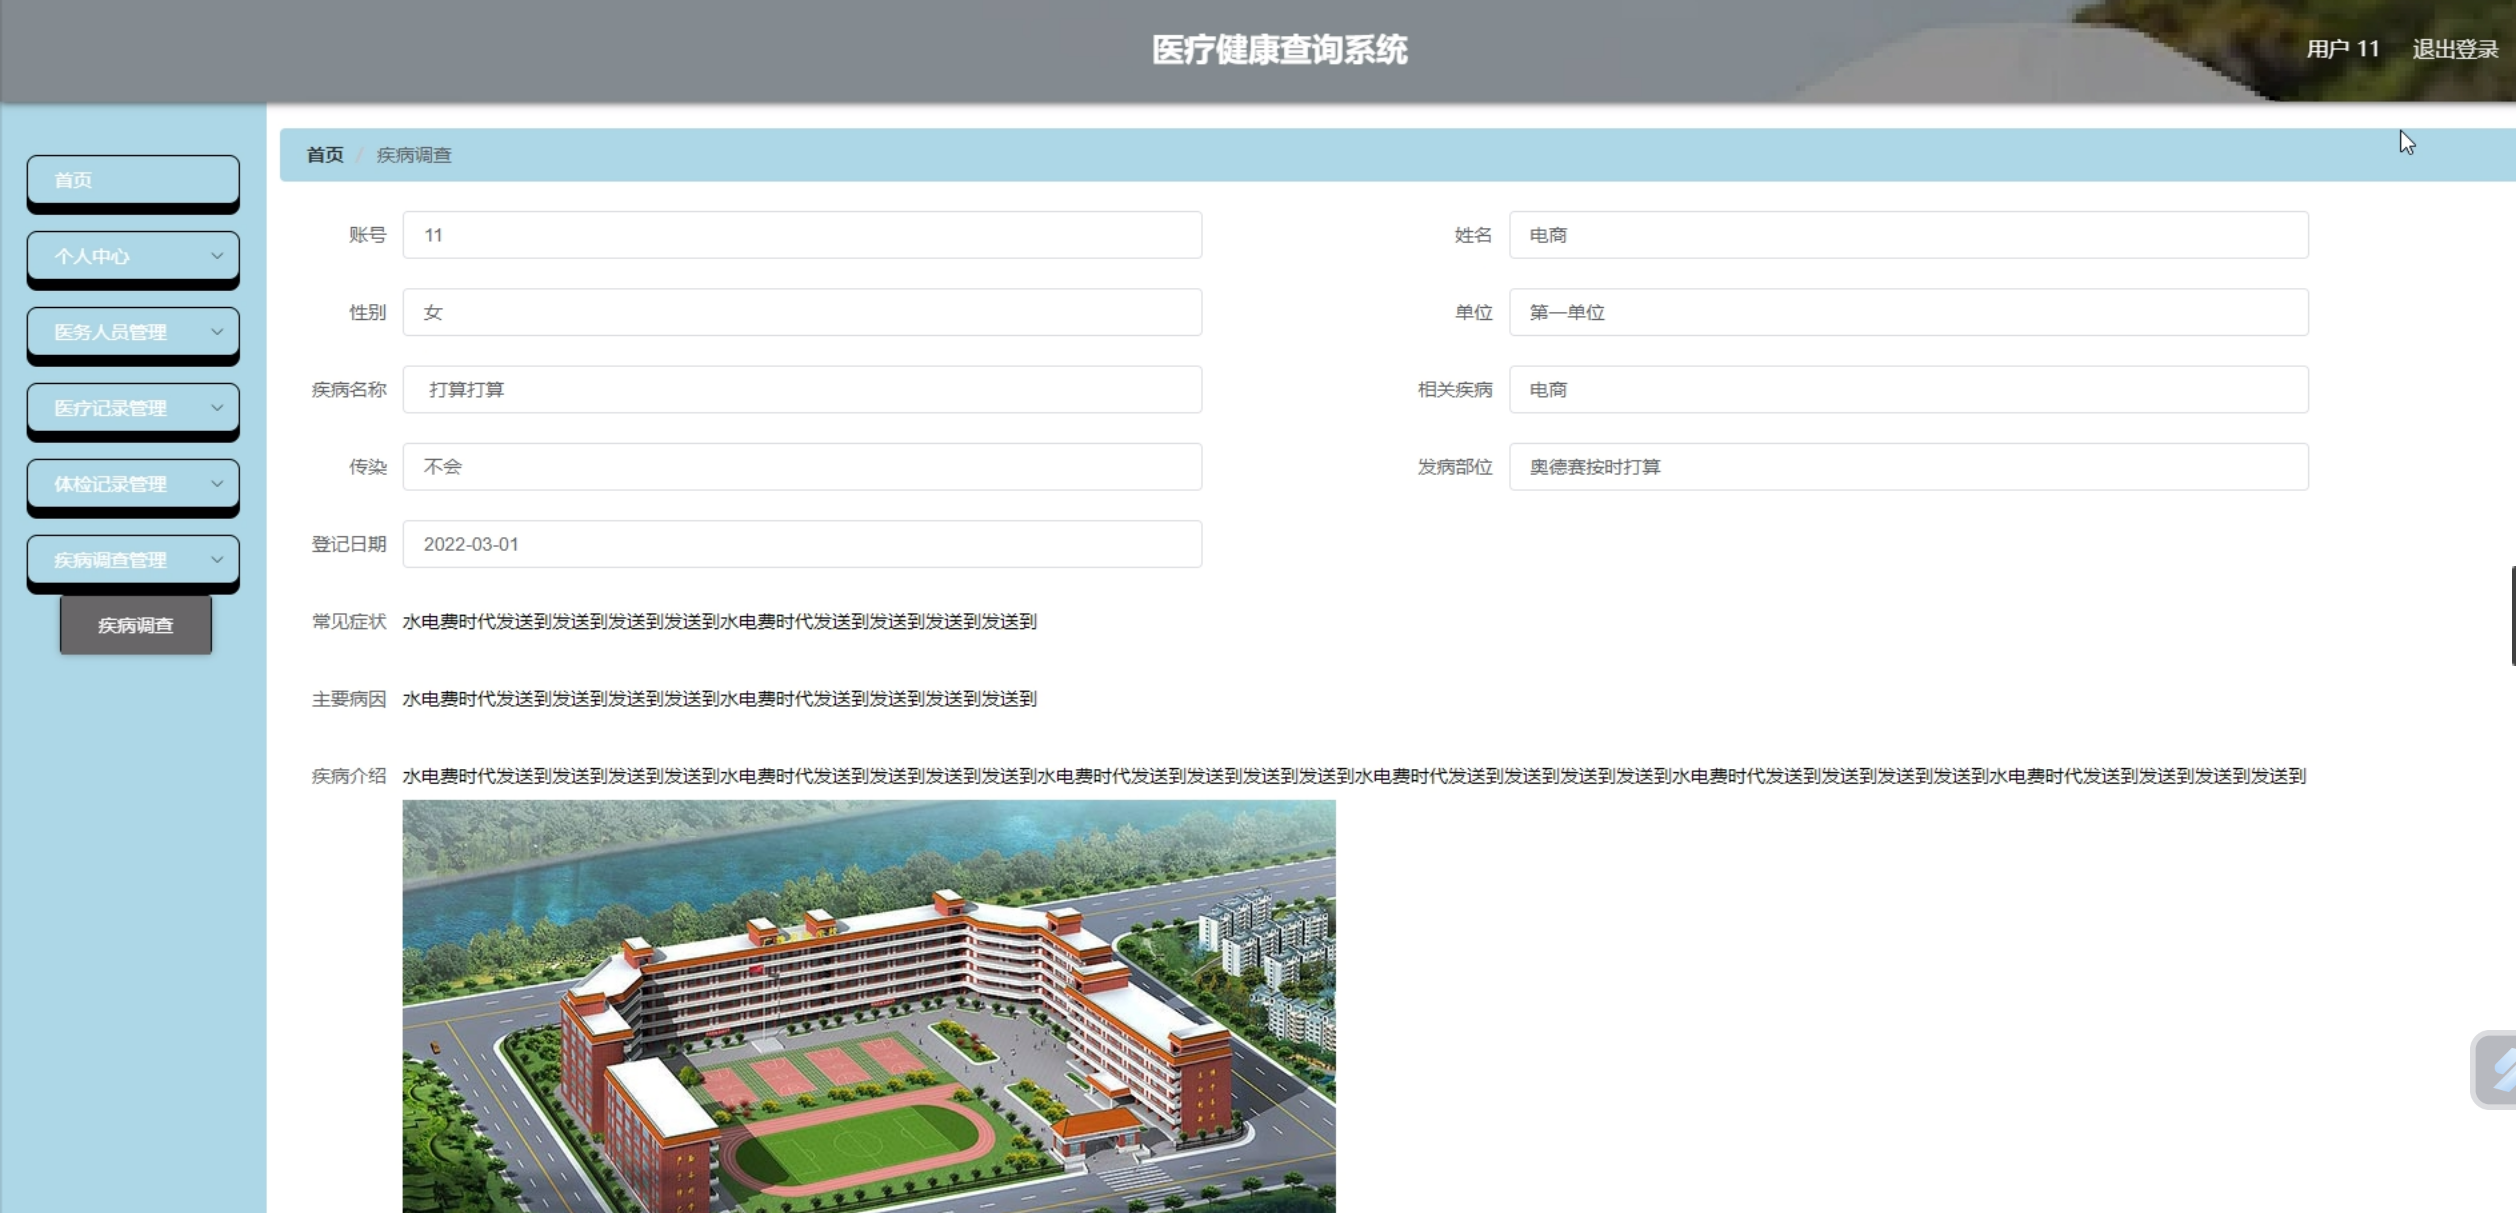Click the campus building image

tap(868, 1005)
